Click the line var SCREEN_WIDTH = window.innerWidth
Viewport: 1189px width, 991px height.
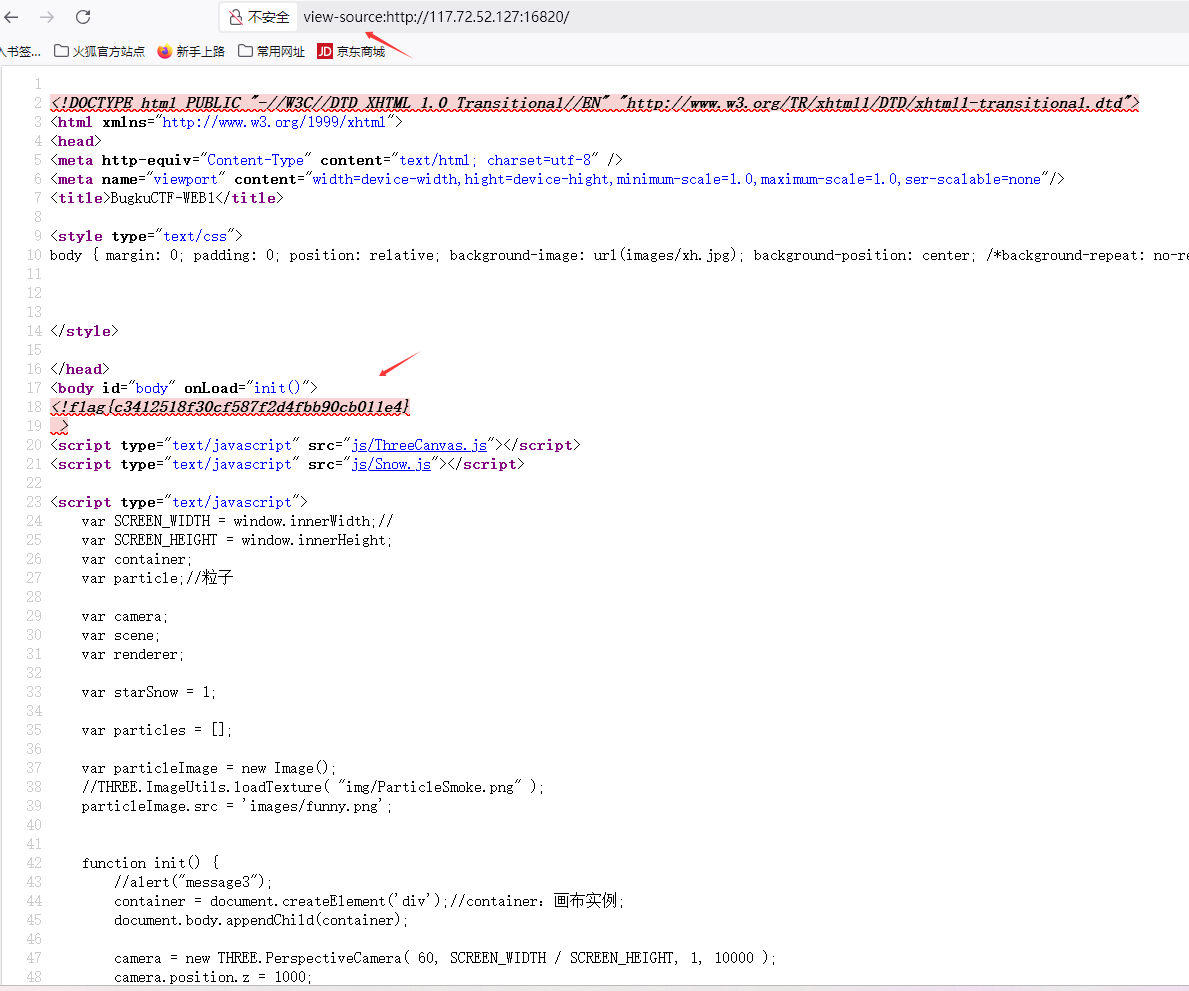click(237, 521)
